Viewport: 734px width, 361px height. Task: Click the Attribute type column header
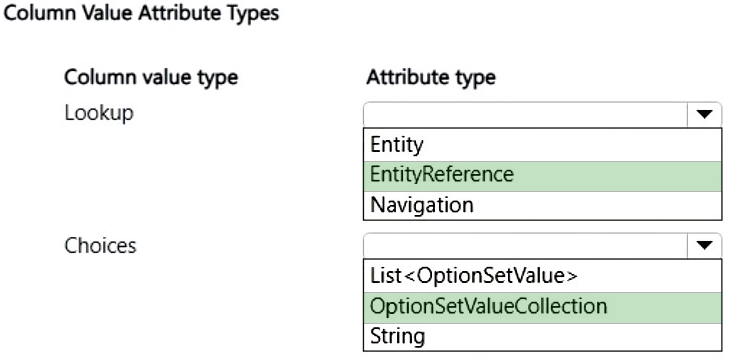[x=431, y=77]
